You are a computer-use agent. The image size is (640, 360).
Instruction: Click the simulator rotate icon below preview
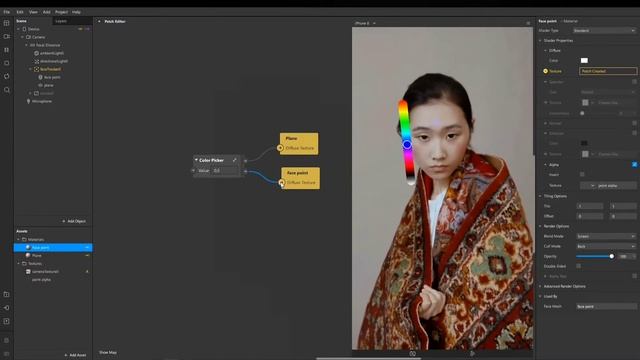(x=413, y=354)
